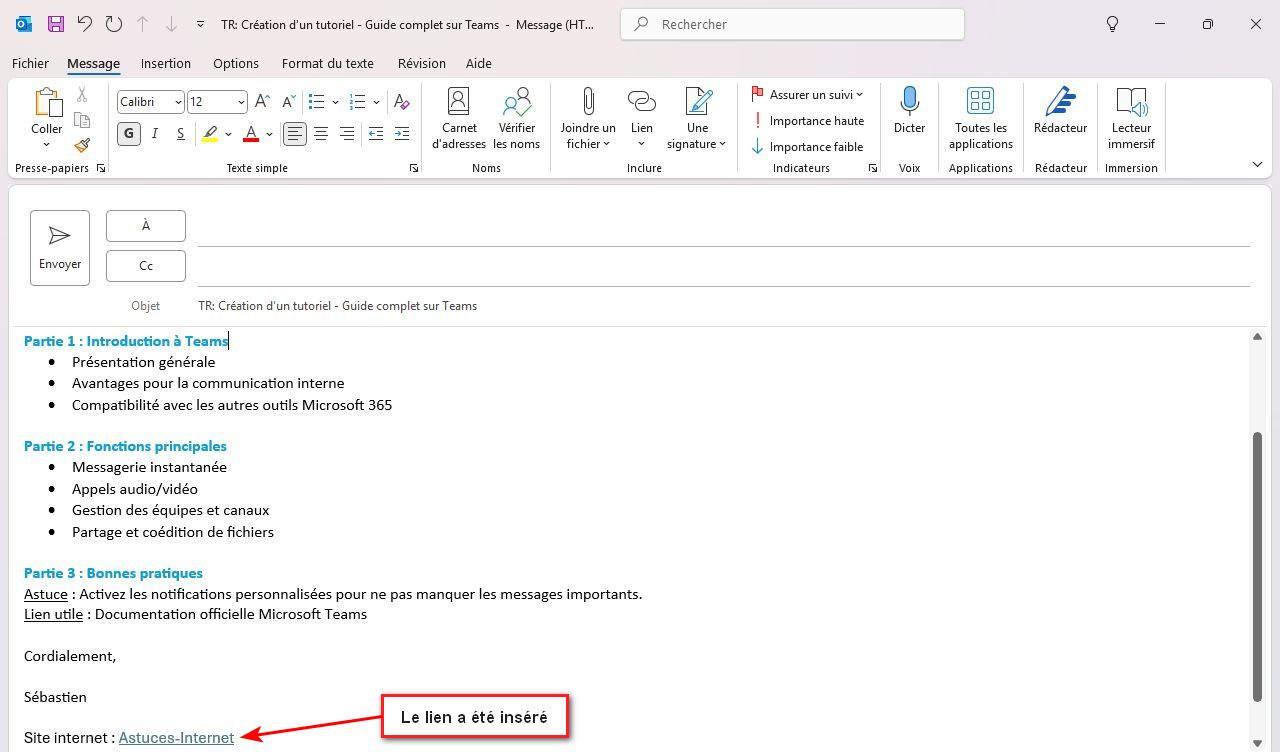Image resolution: width=1280 pixels, height=752 pixels.
Task: Clear all formatting with the eraser A icon
Action: (x=401, y=101)
